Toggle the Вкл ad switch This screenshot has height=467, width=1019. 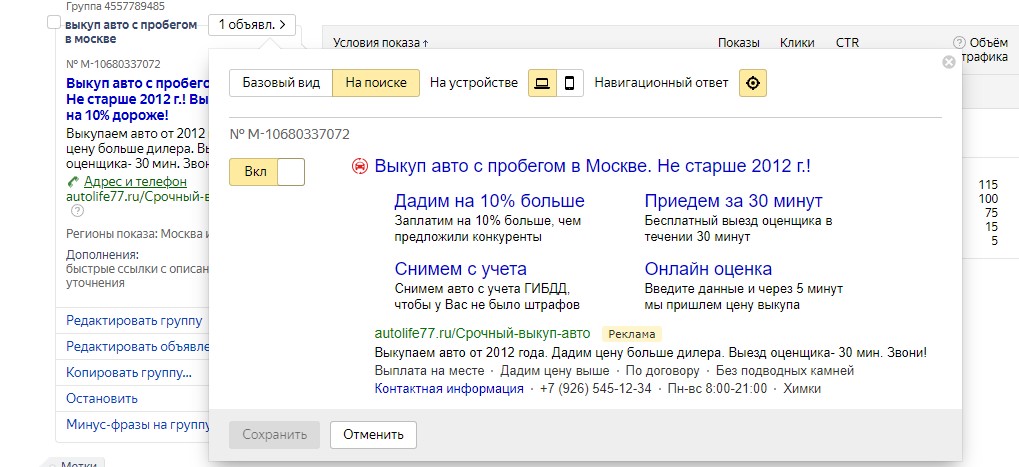tap(267, 173)
